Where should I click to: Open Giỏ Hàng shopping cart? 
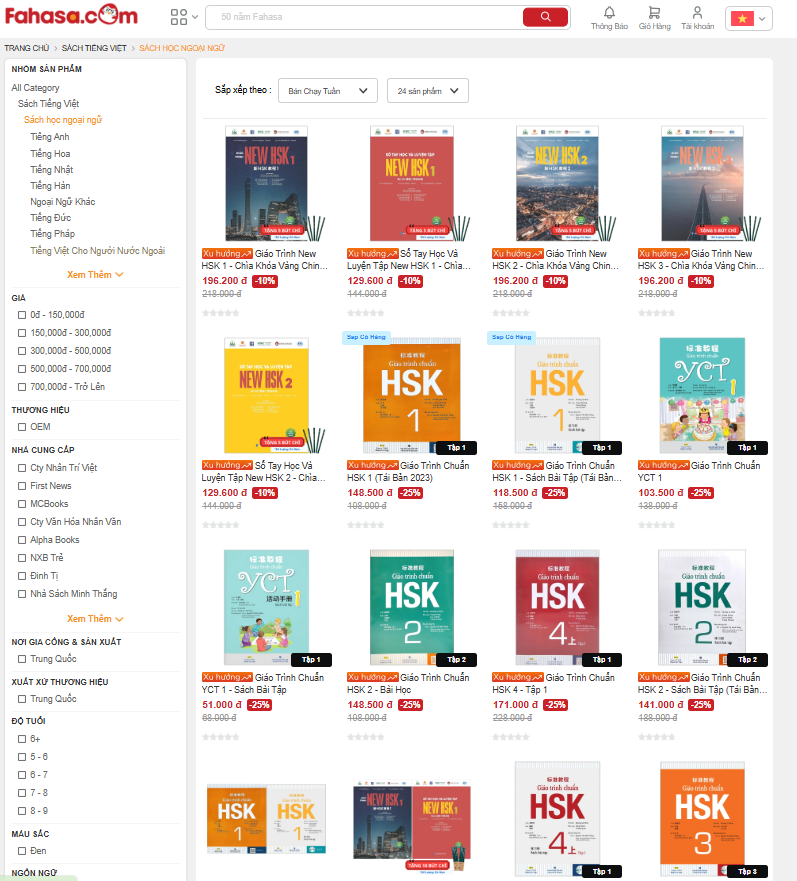coord(654,18)
